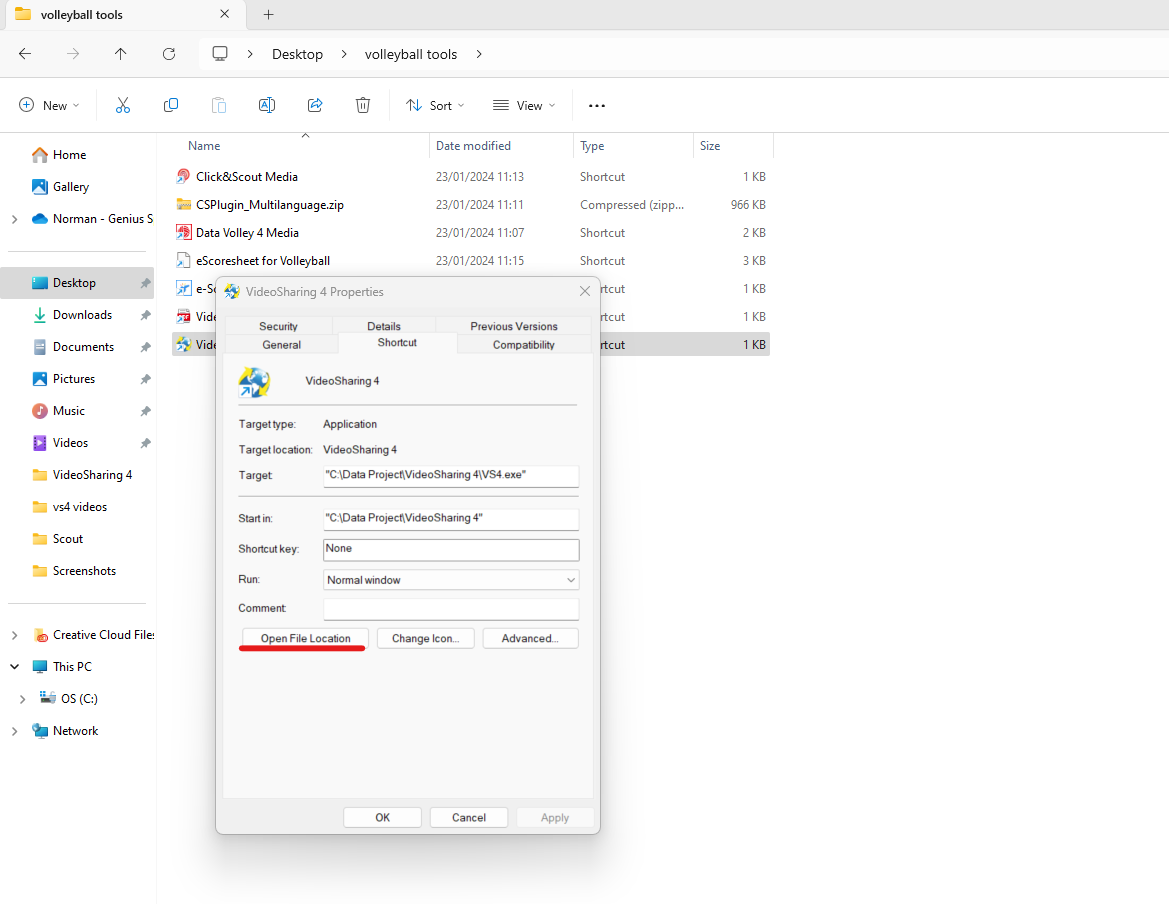Click the Open File Location button
Viewport: 1169px width, 904px height.
pyautogui.click(x=306, y=639)
